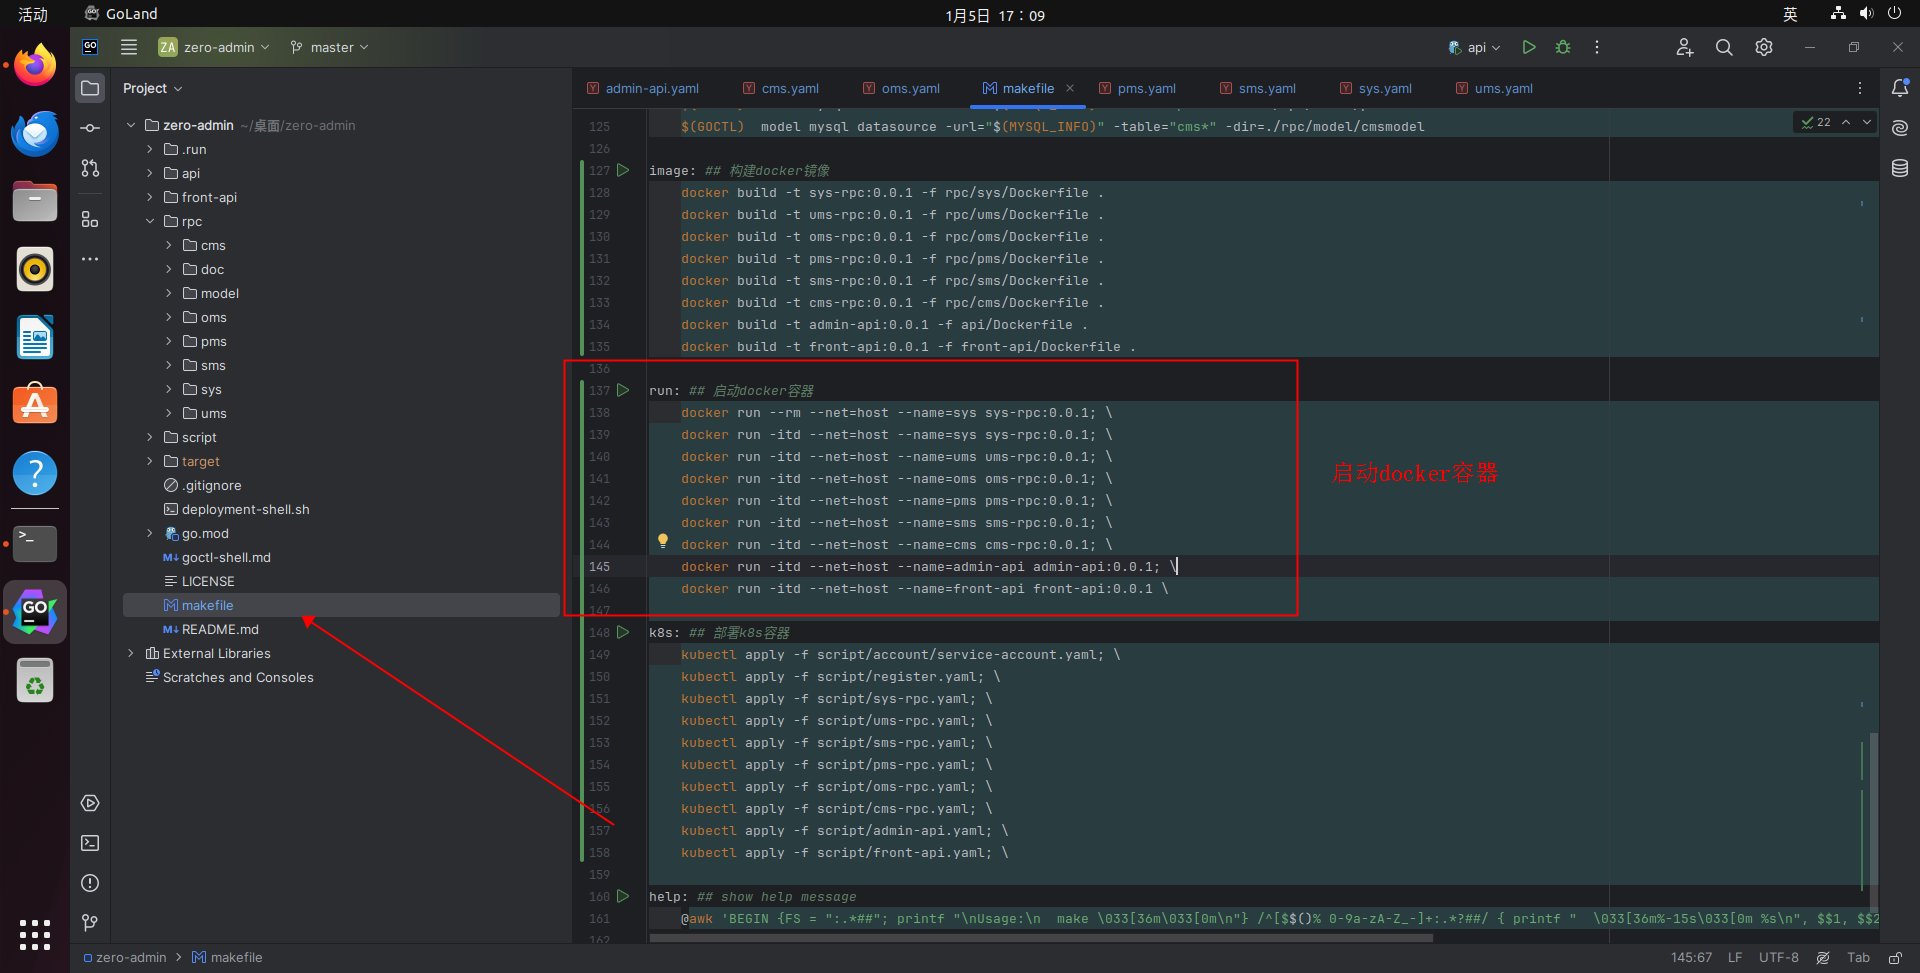This screenshot has height=973, width=1920.
Task: Expand External Libraries node
Action: pyautogui.click(x=131, y=653)
